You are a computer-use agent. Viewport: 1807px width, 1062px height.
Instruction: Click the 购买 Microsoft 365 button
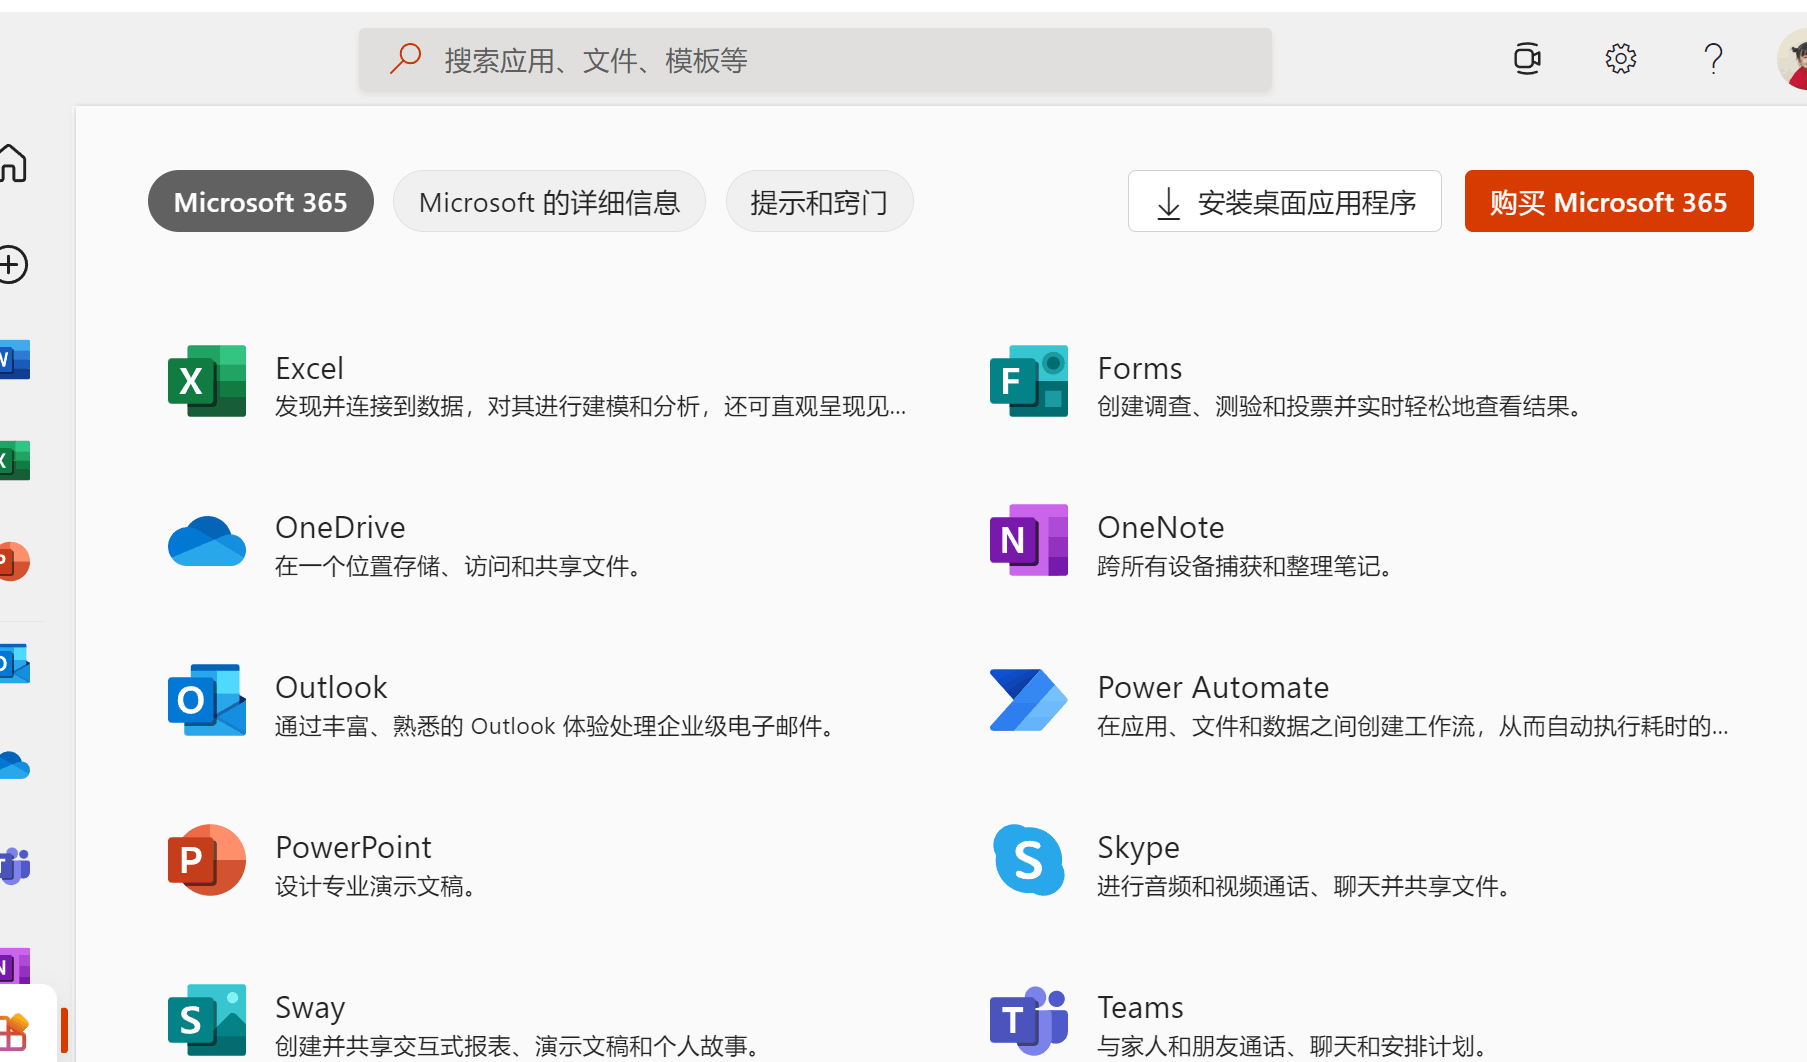(x=1609, y=201)
